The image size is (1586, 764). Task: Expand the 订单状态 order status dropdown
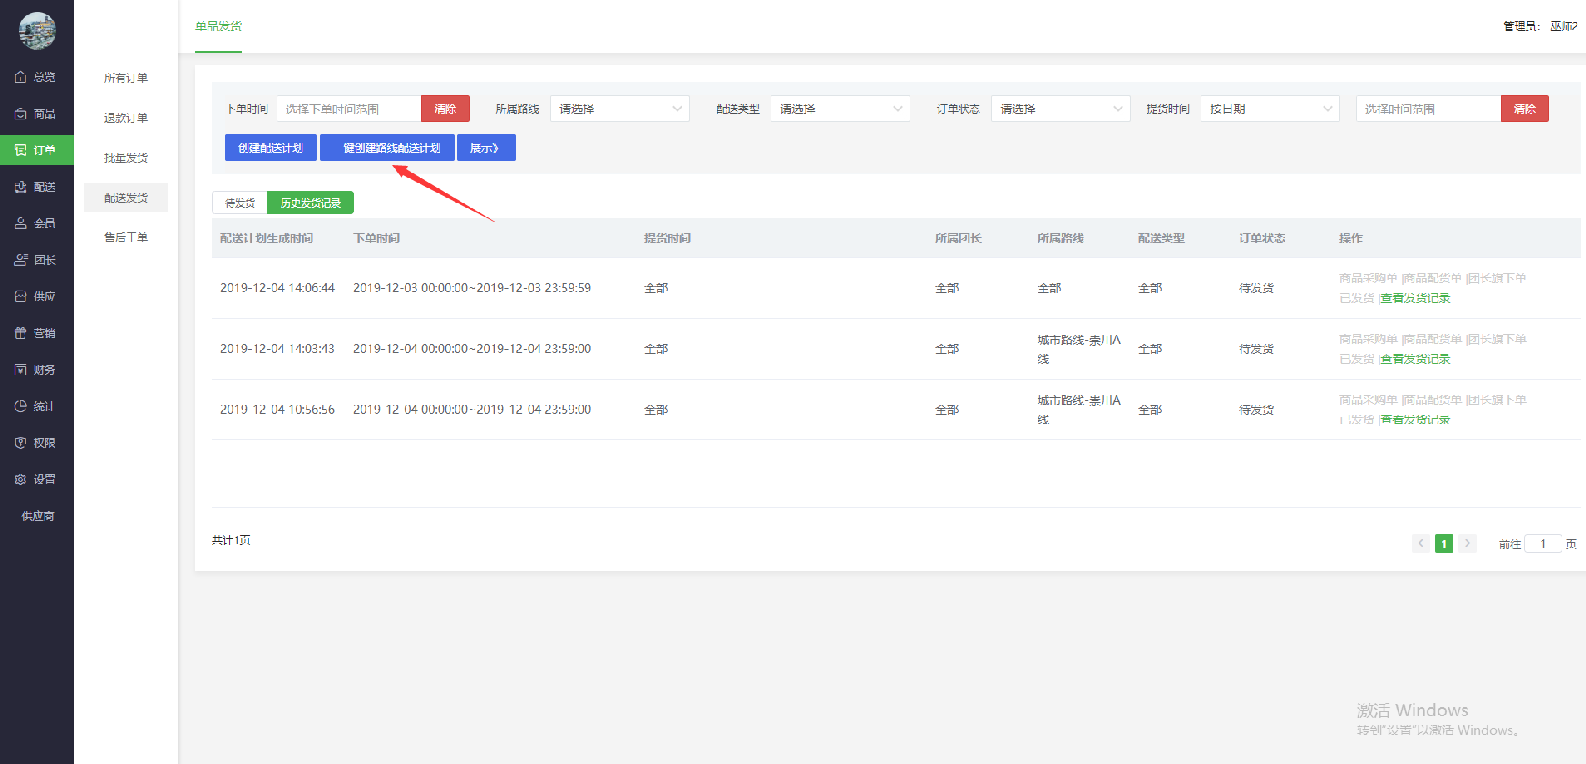click(x=1060, y=109)
